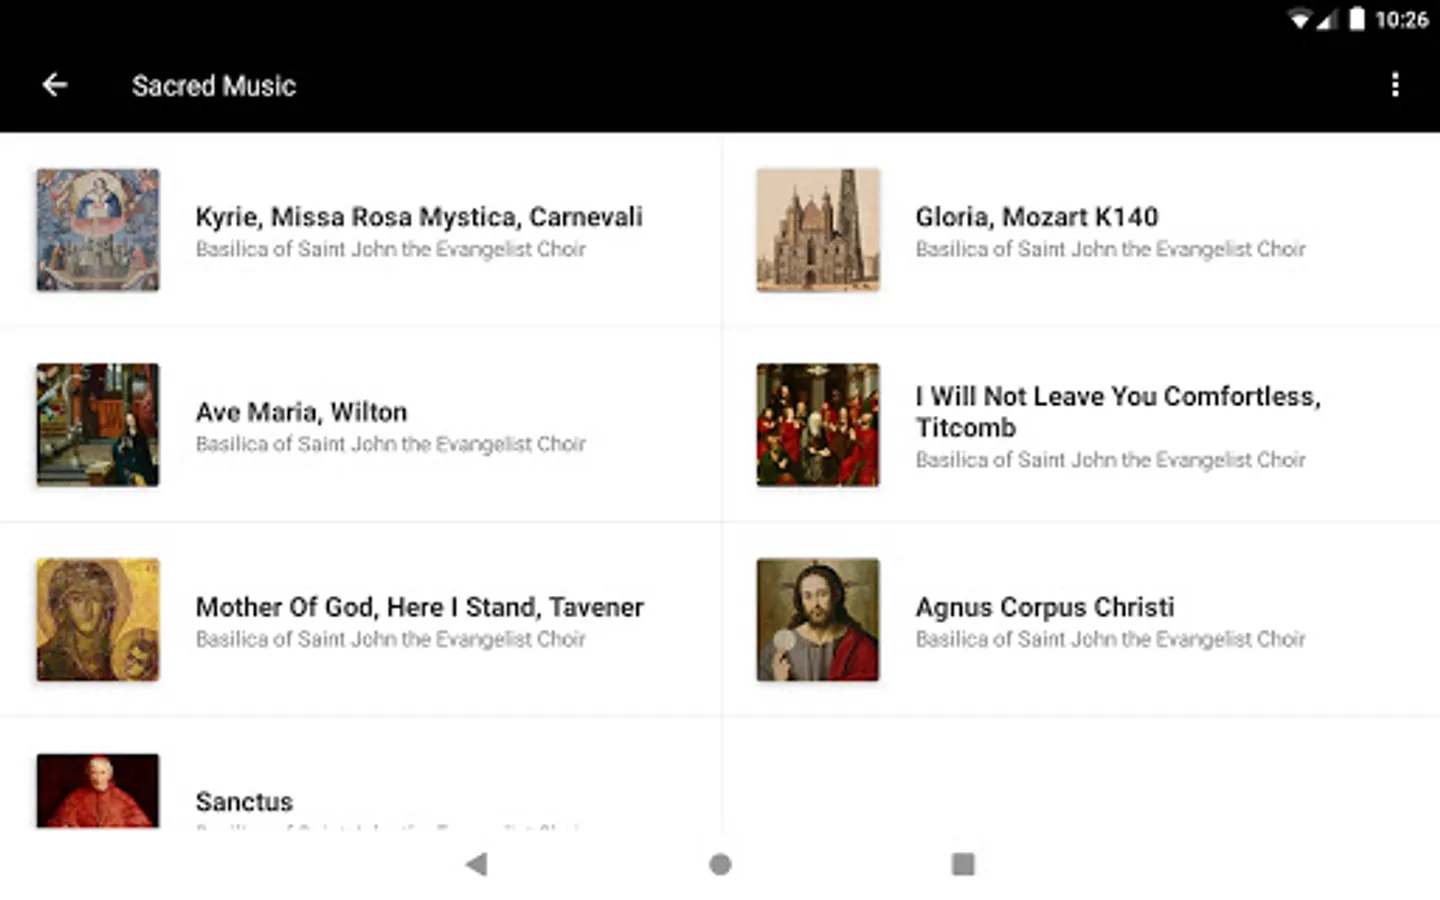Open the Agnus Corpus Christi title
1440x900 pixels.
(1044, 607)
